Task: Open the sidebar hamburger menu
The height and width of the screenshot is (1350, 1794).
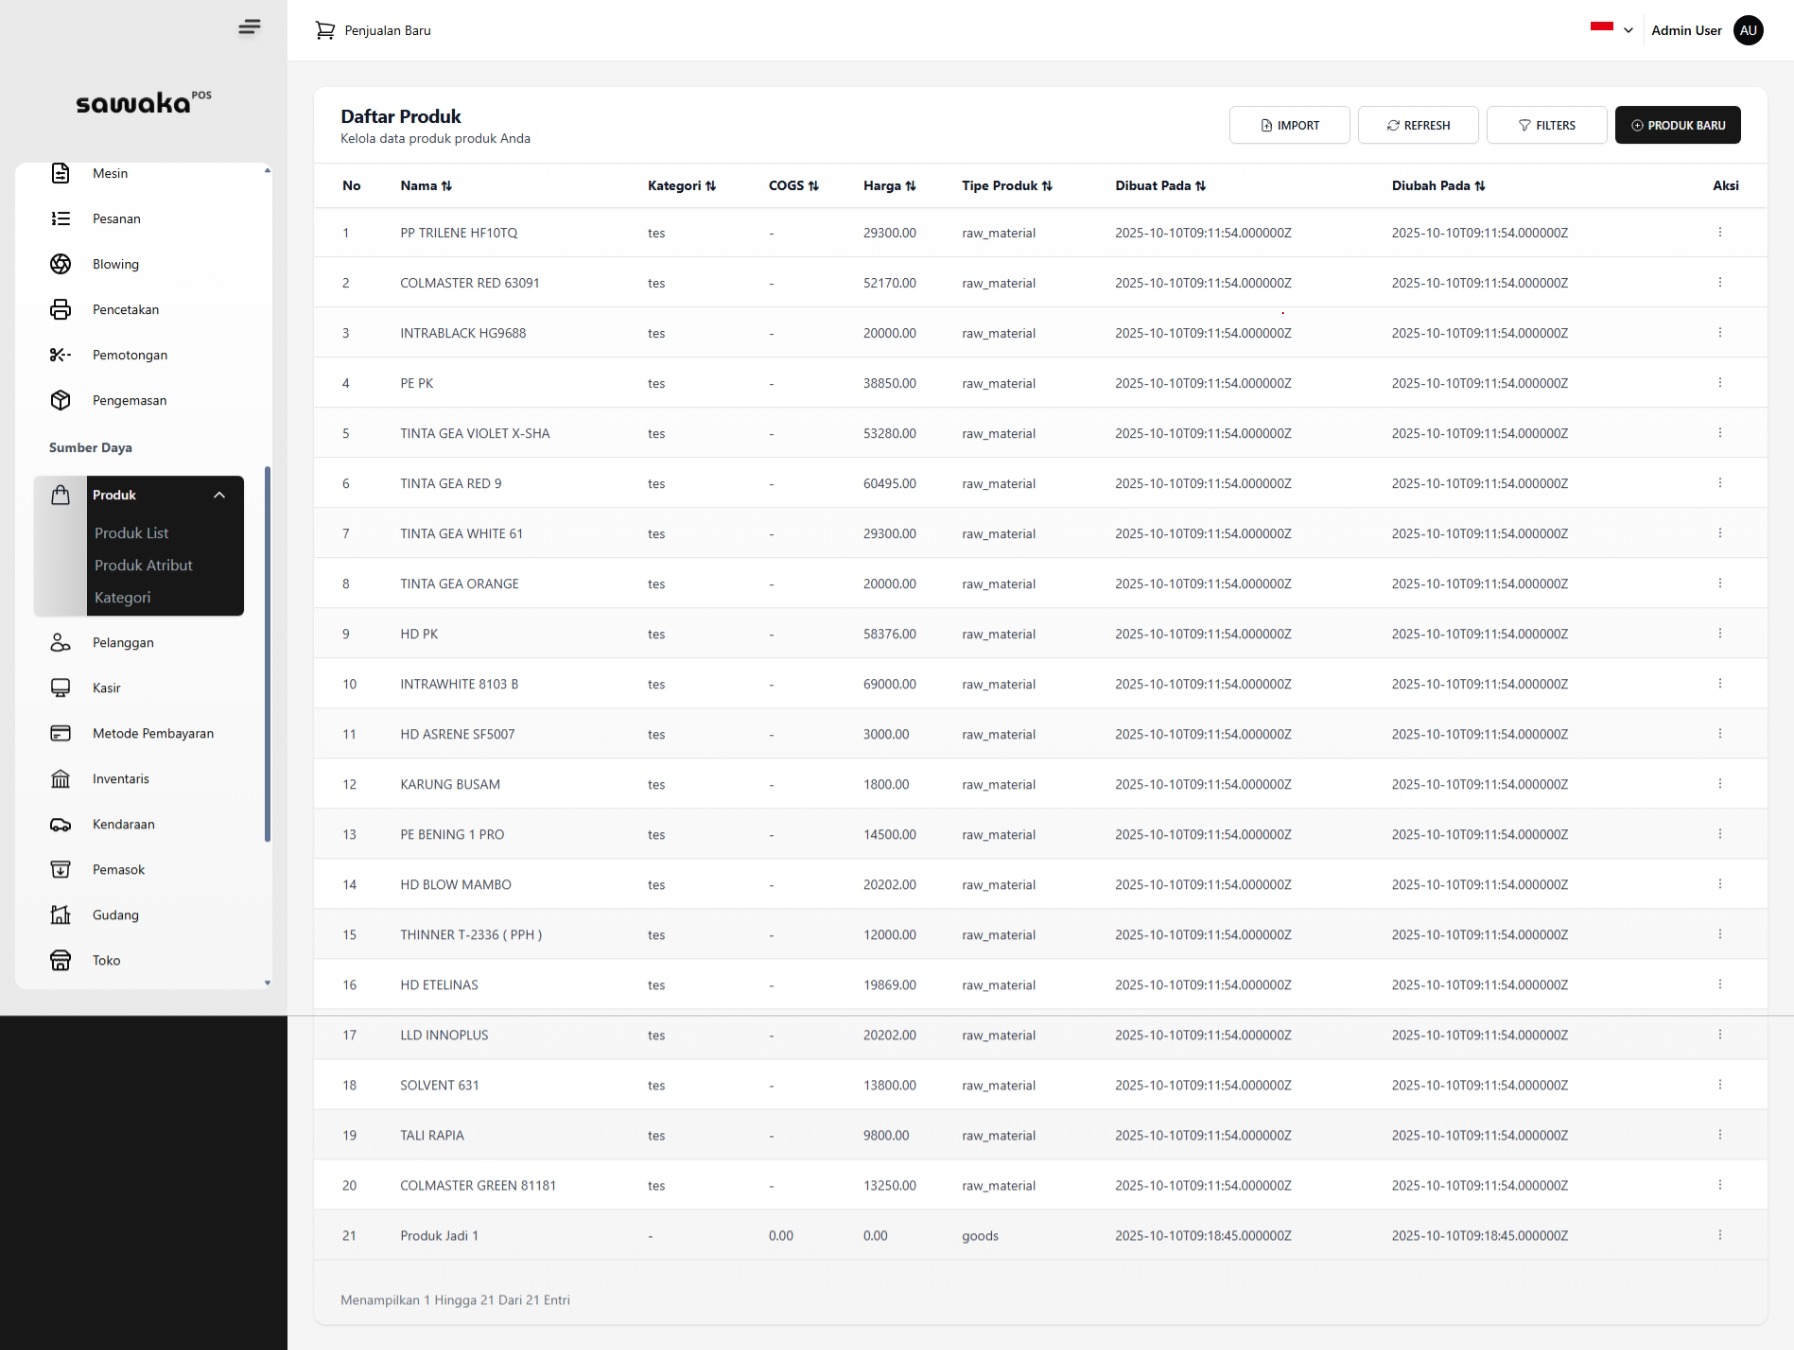Action: pos(250,27)
